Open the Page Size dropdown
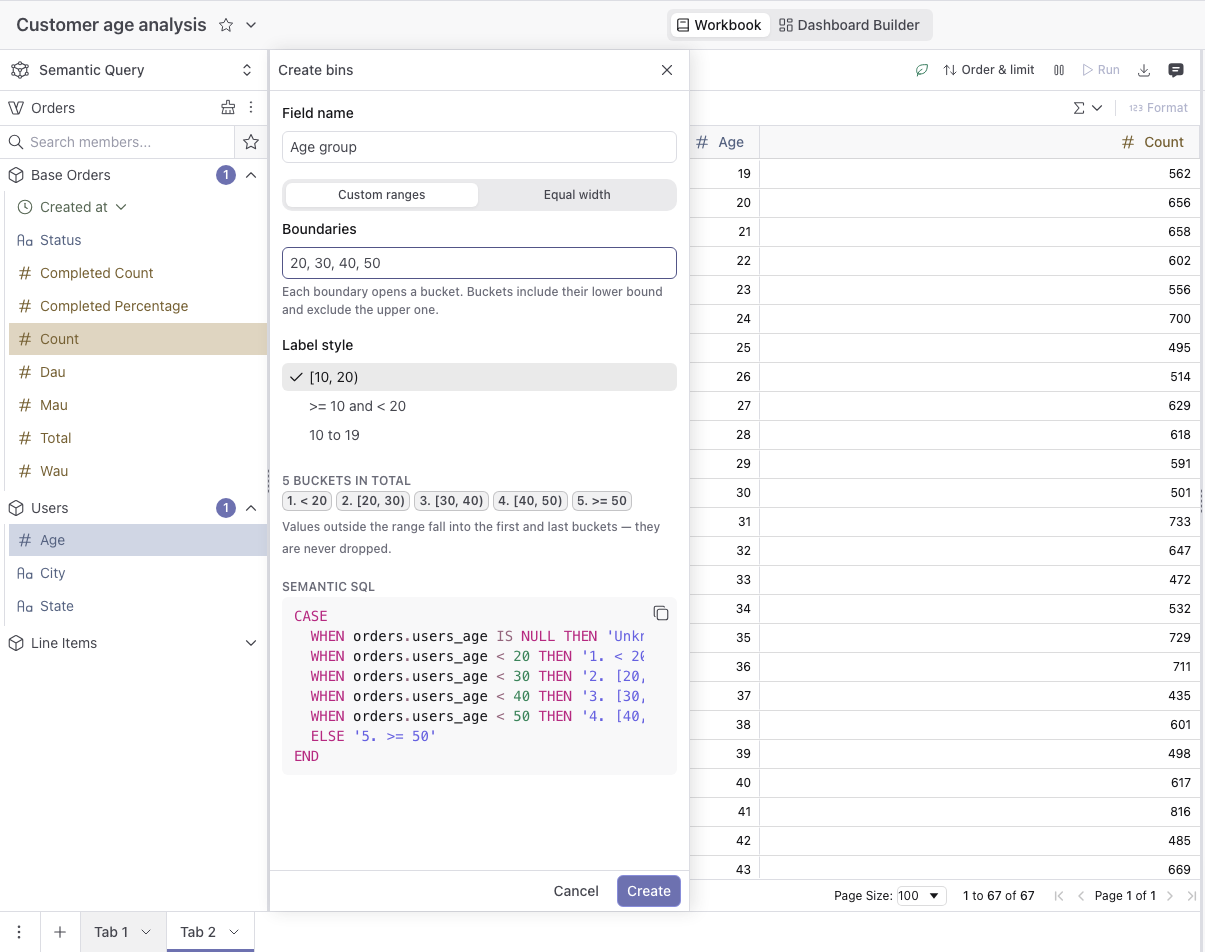The image size is (1205, 952). coord(922,896)
